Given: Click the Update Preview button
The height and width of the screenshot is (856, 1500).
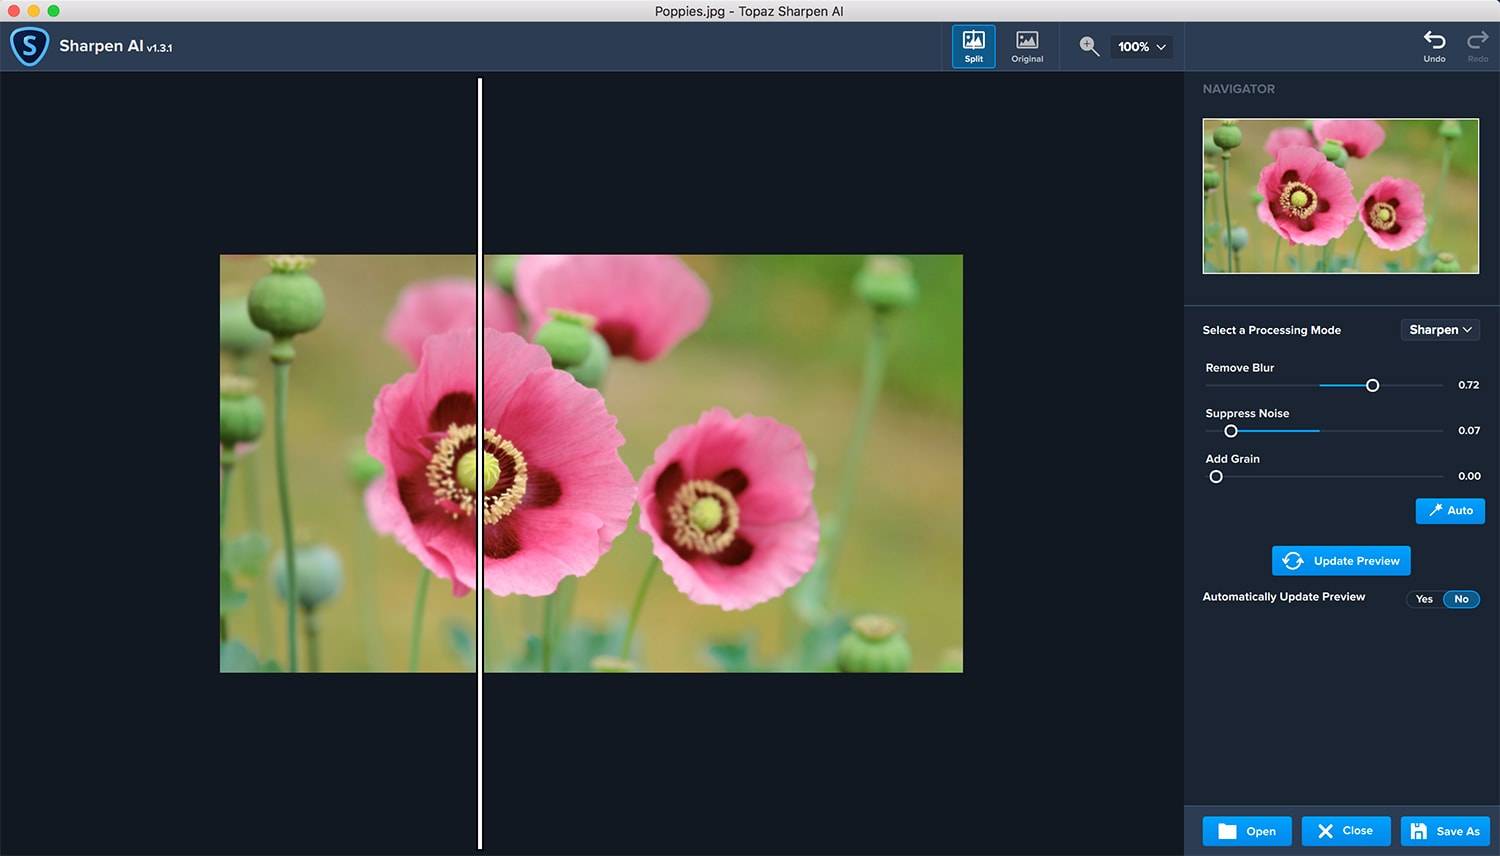Looking at the screenshot, I should click(1340, 560).
